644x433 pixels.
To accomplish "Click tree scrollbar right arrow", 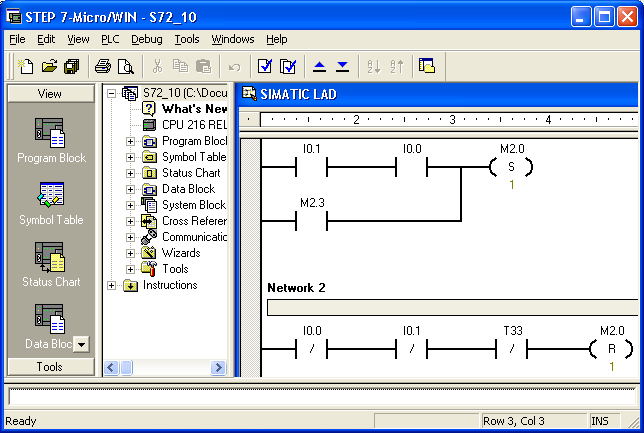I will [x=218, y=367].
